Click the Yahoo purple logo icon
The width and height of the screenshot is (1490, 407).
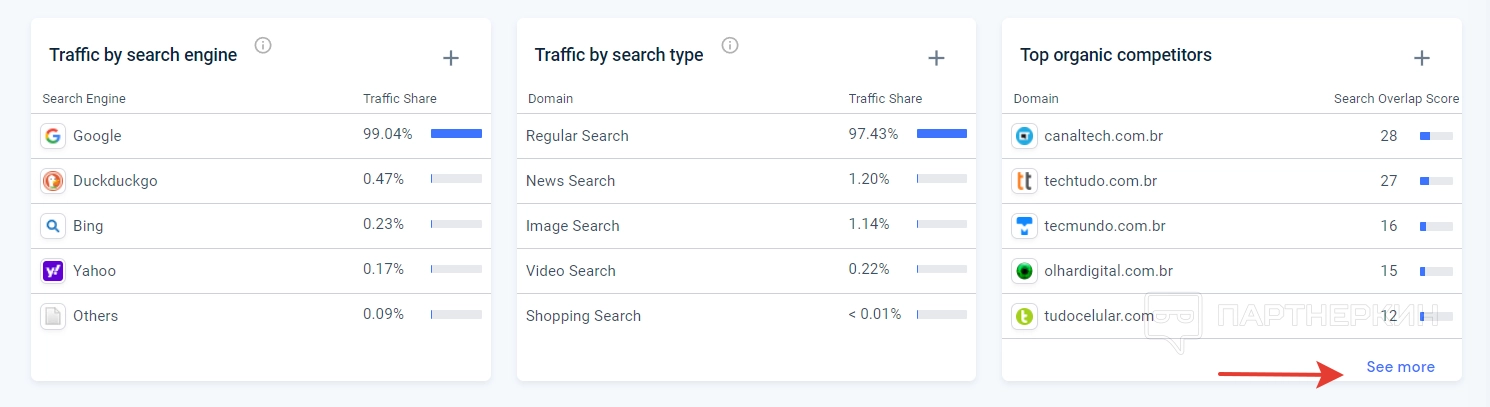(x=53, y=271)
